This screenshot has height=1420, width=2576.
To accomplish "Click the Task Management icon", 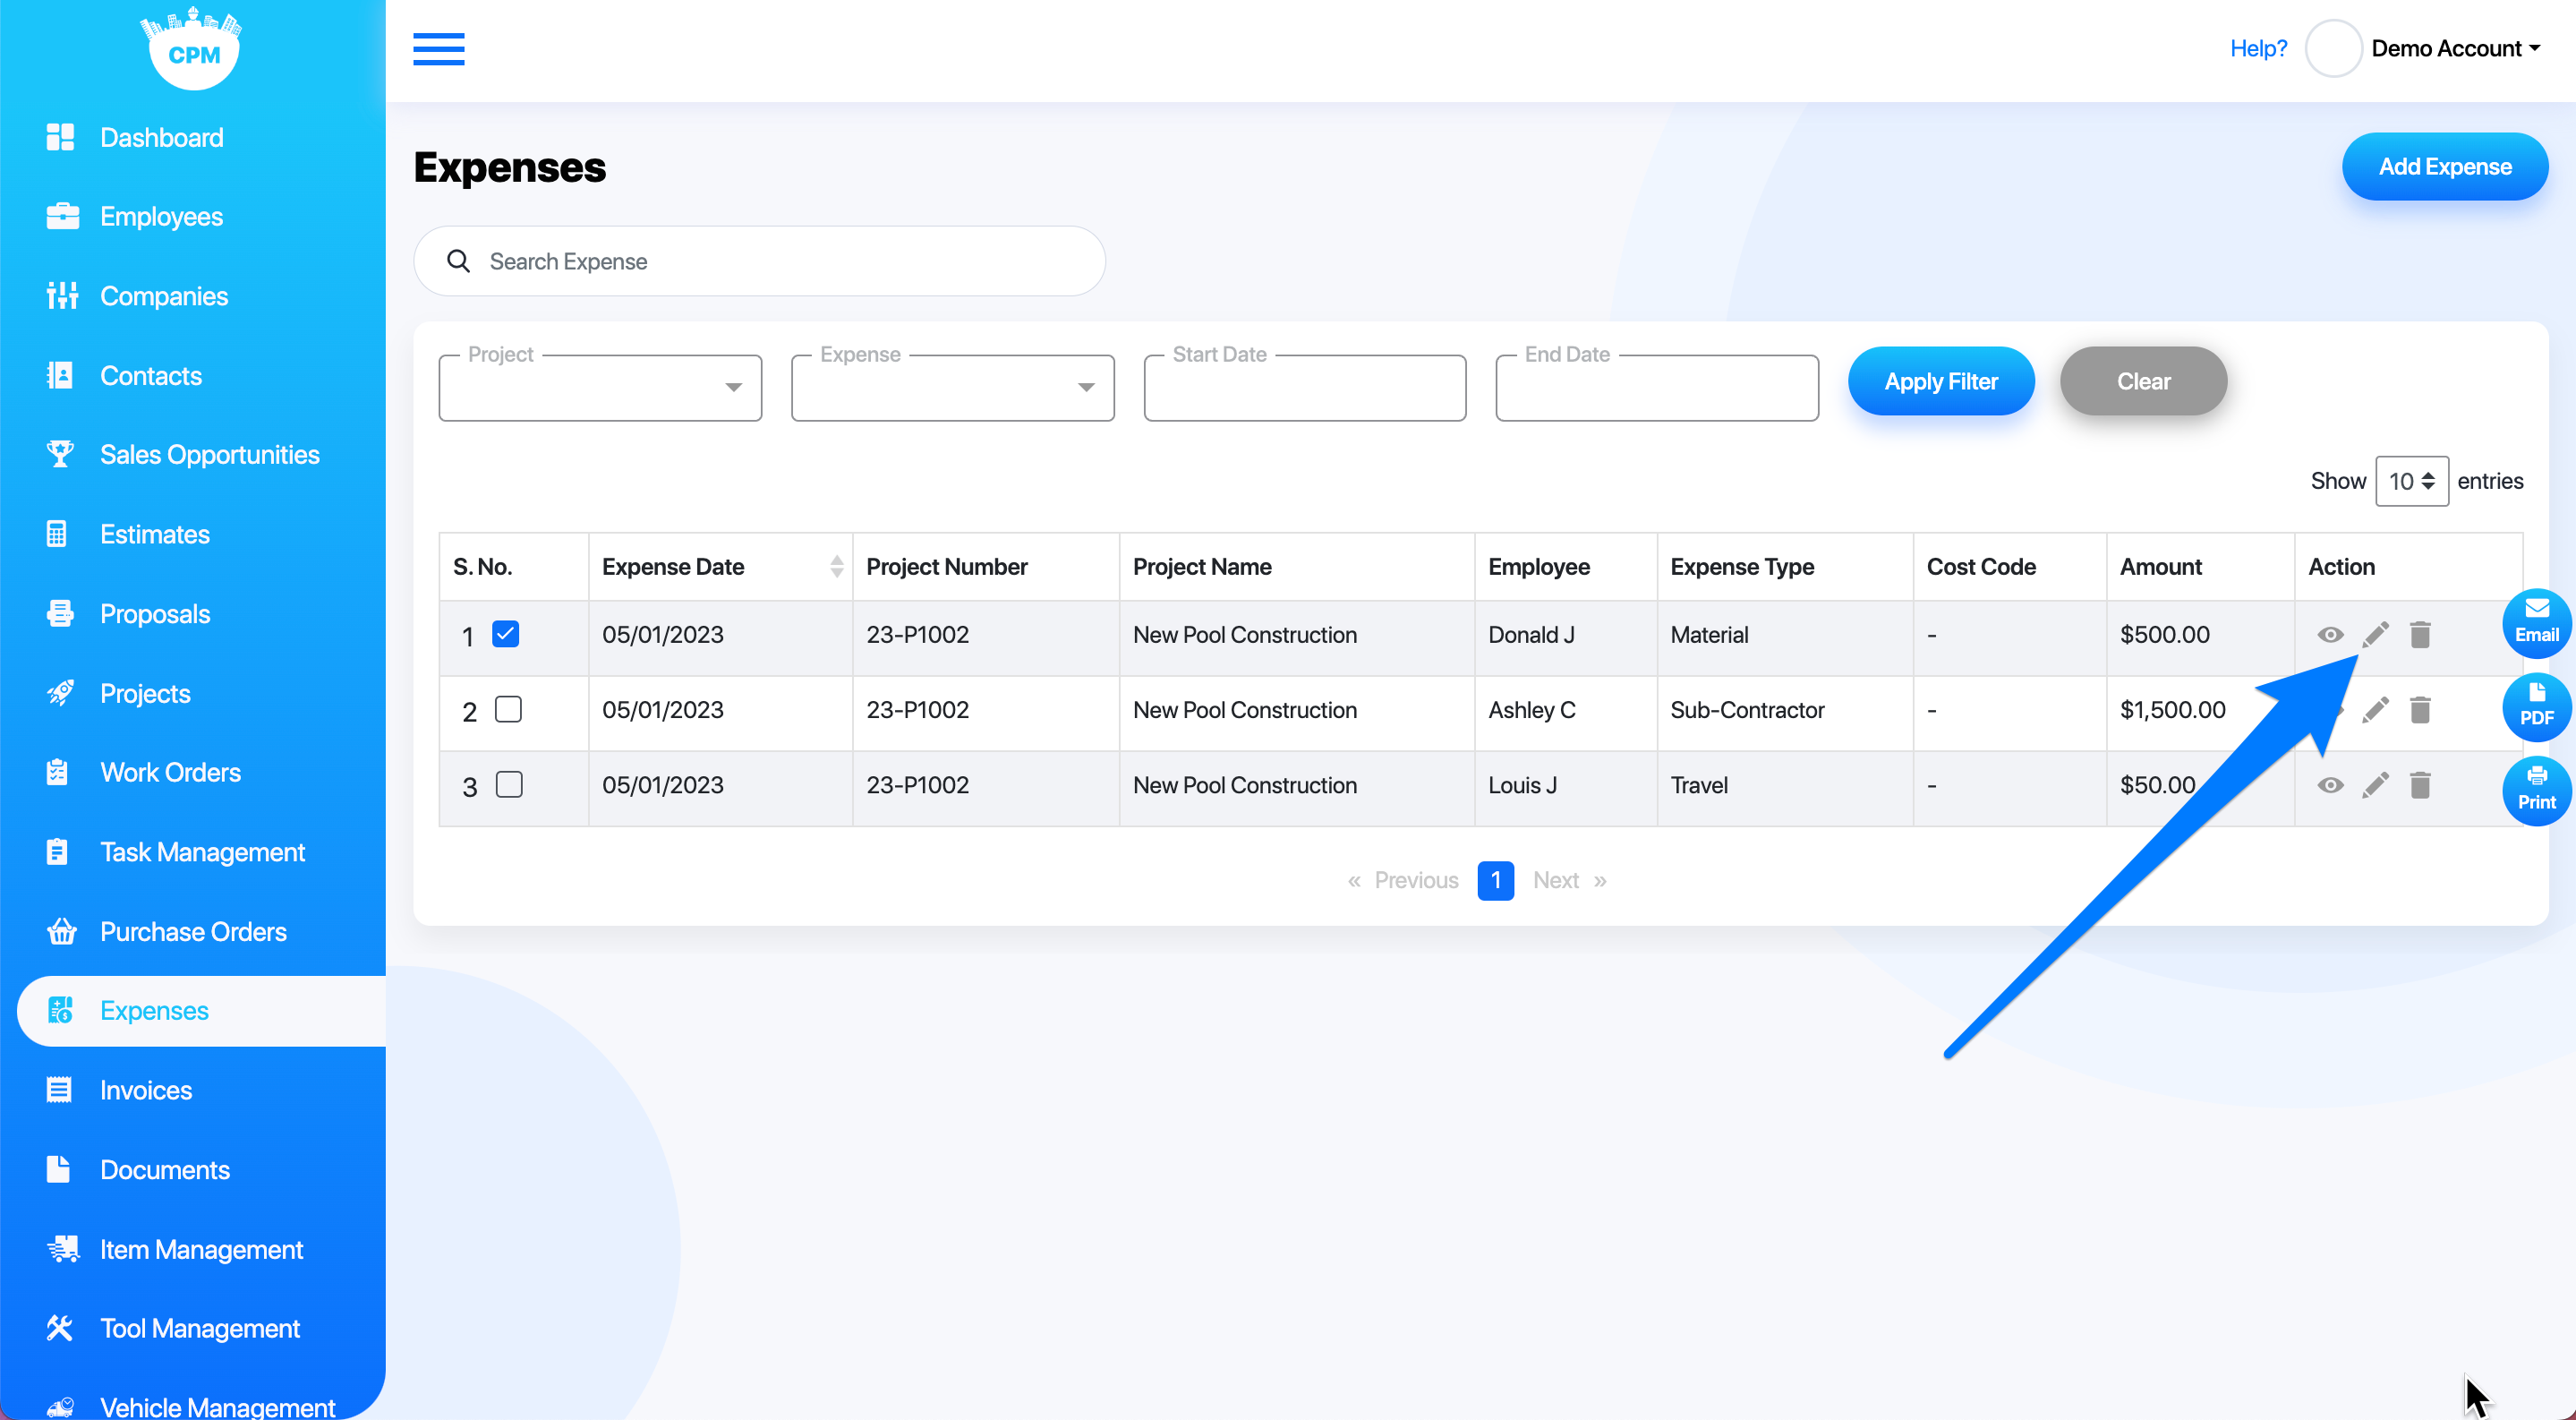I will pos(57,851).
